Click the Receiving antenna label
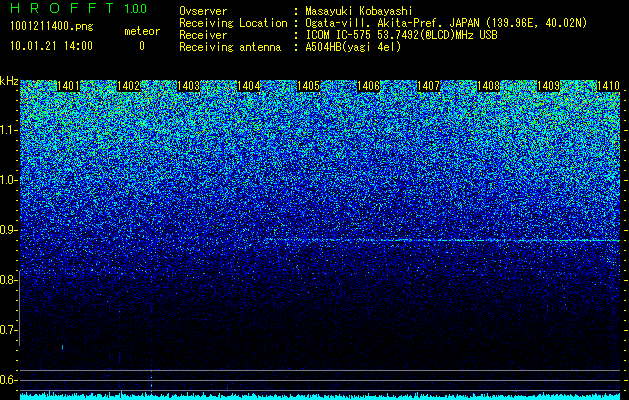The width and height of the screenshot is (629, 400). pyautogui.click(x=230, y=47)
